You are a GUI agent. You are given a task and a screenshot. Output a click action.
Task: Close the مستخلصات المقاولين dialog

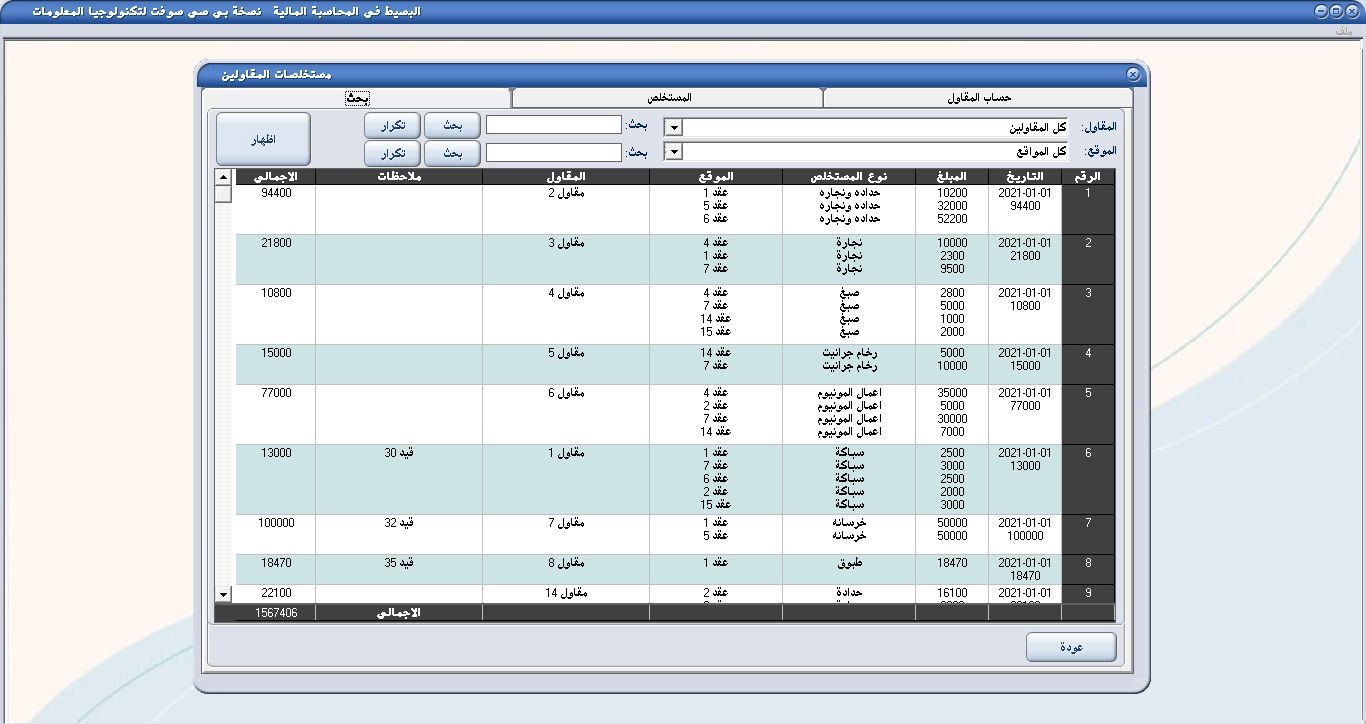coord(1132,75)
